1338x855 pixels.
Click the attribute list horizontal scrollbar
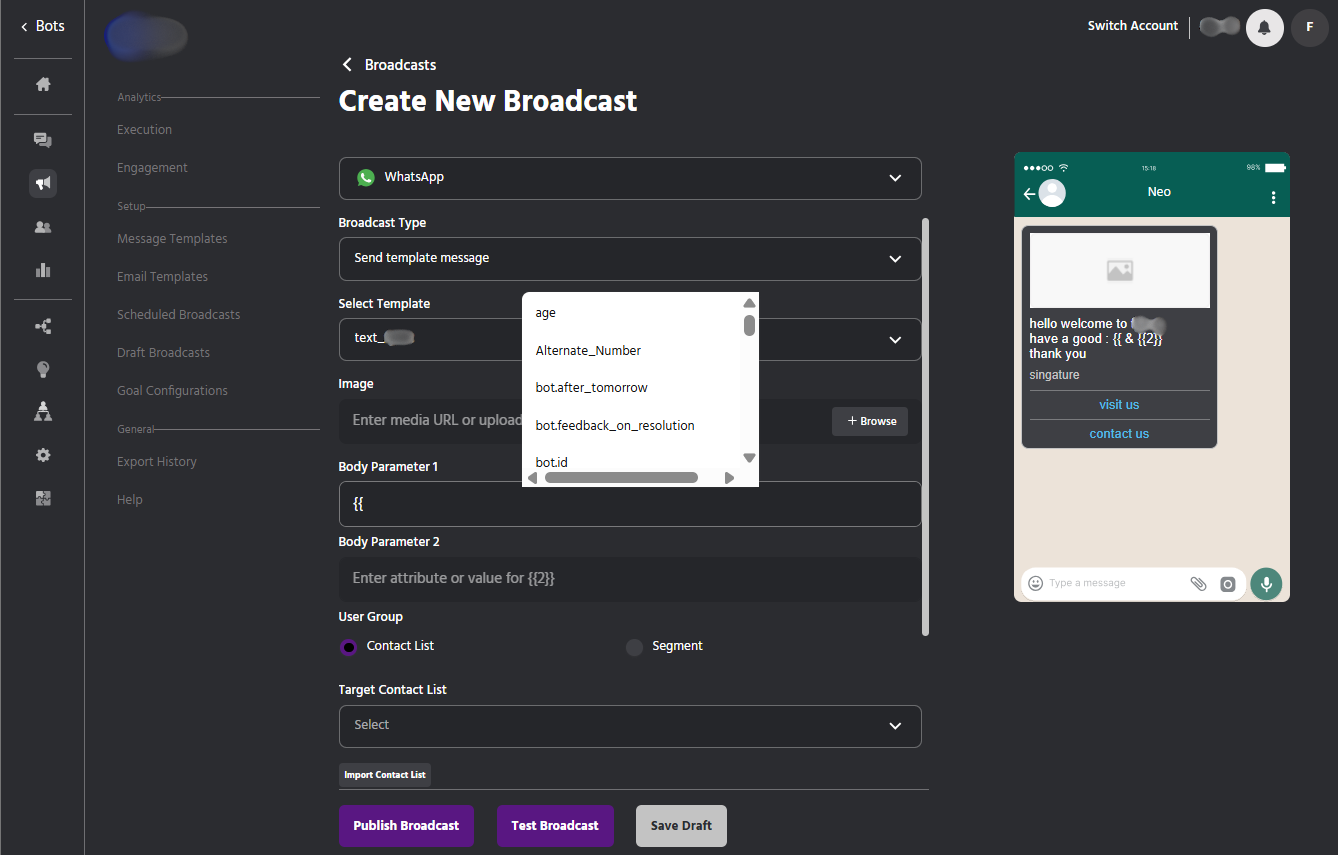pos(620,478)
